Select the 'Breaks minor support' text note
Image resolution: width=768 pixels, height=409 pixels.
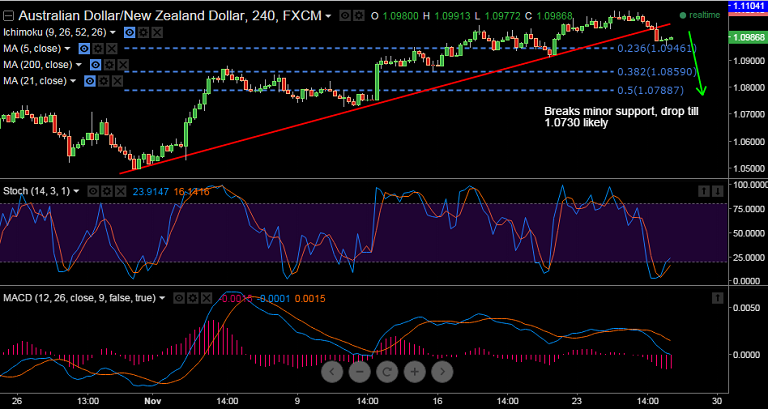click(622, 117)
